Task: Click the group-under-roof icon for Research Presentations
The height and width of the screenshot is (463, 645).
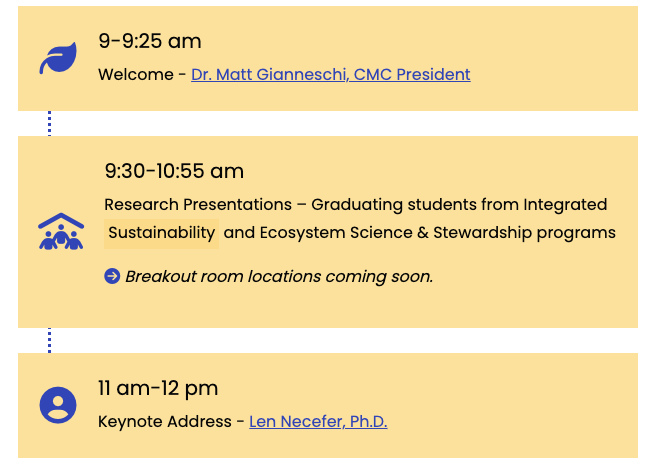Action: (61, 232)
